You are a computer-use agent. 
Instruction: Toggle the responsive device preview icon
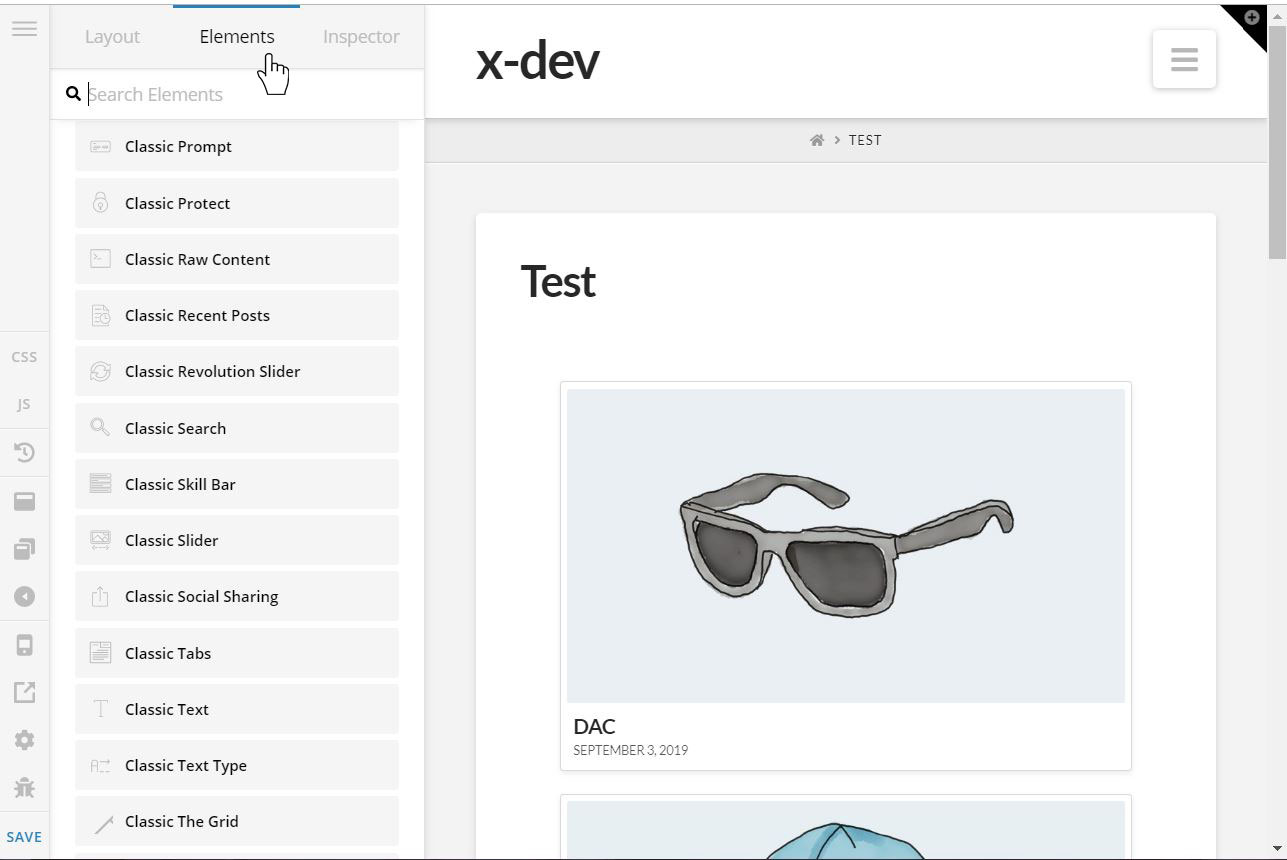[x=24, y=645]
